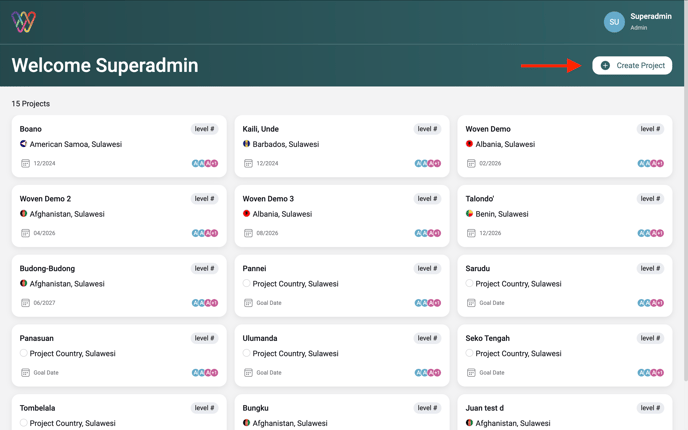Click the level # badge on Juan test d
Image resolution: width=688 pixels, height=430 pixels.
[650, 408]
